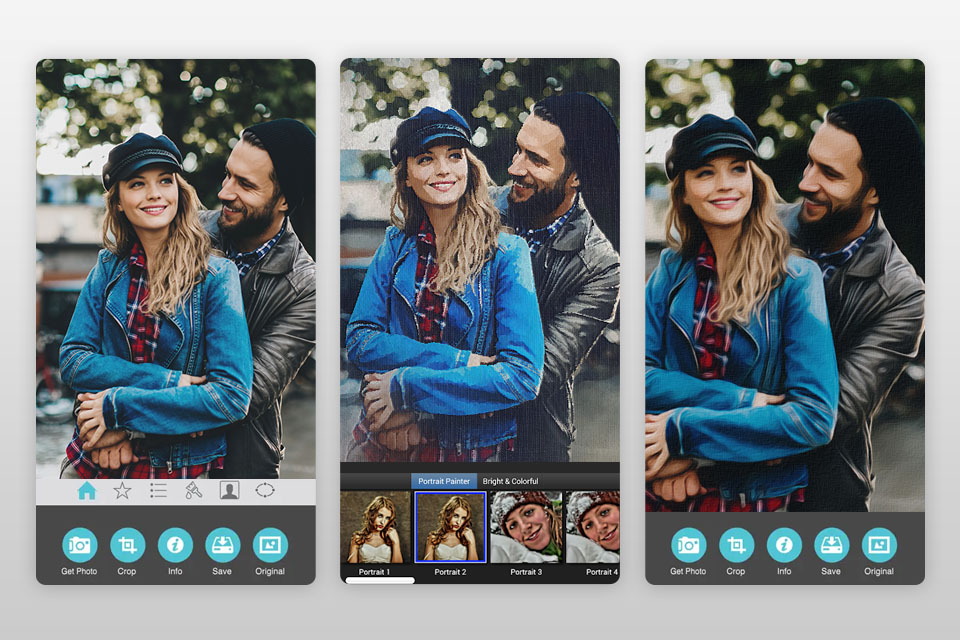Select the dashed ellipse selection icon in left screen

(x=264, y=491)
